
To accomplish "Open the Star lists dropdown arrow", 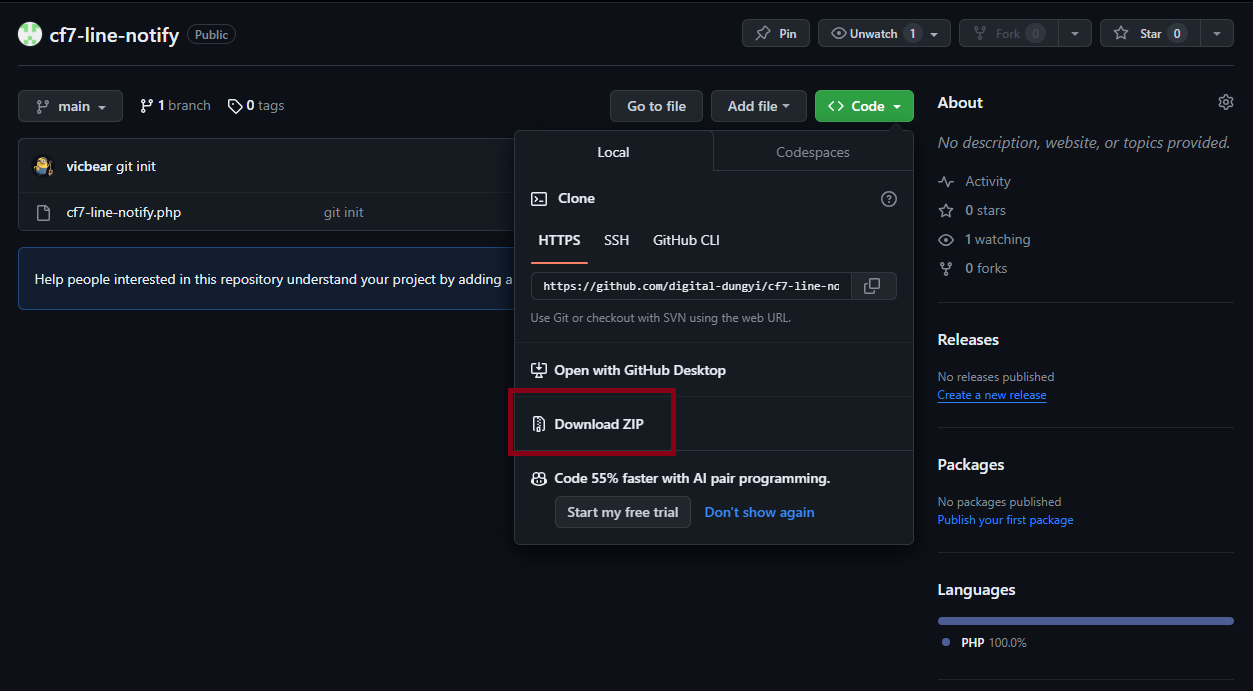I will [x=1217, y=34].
